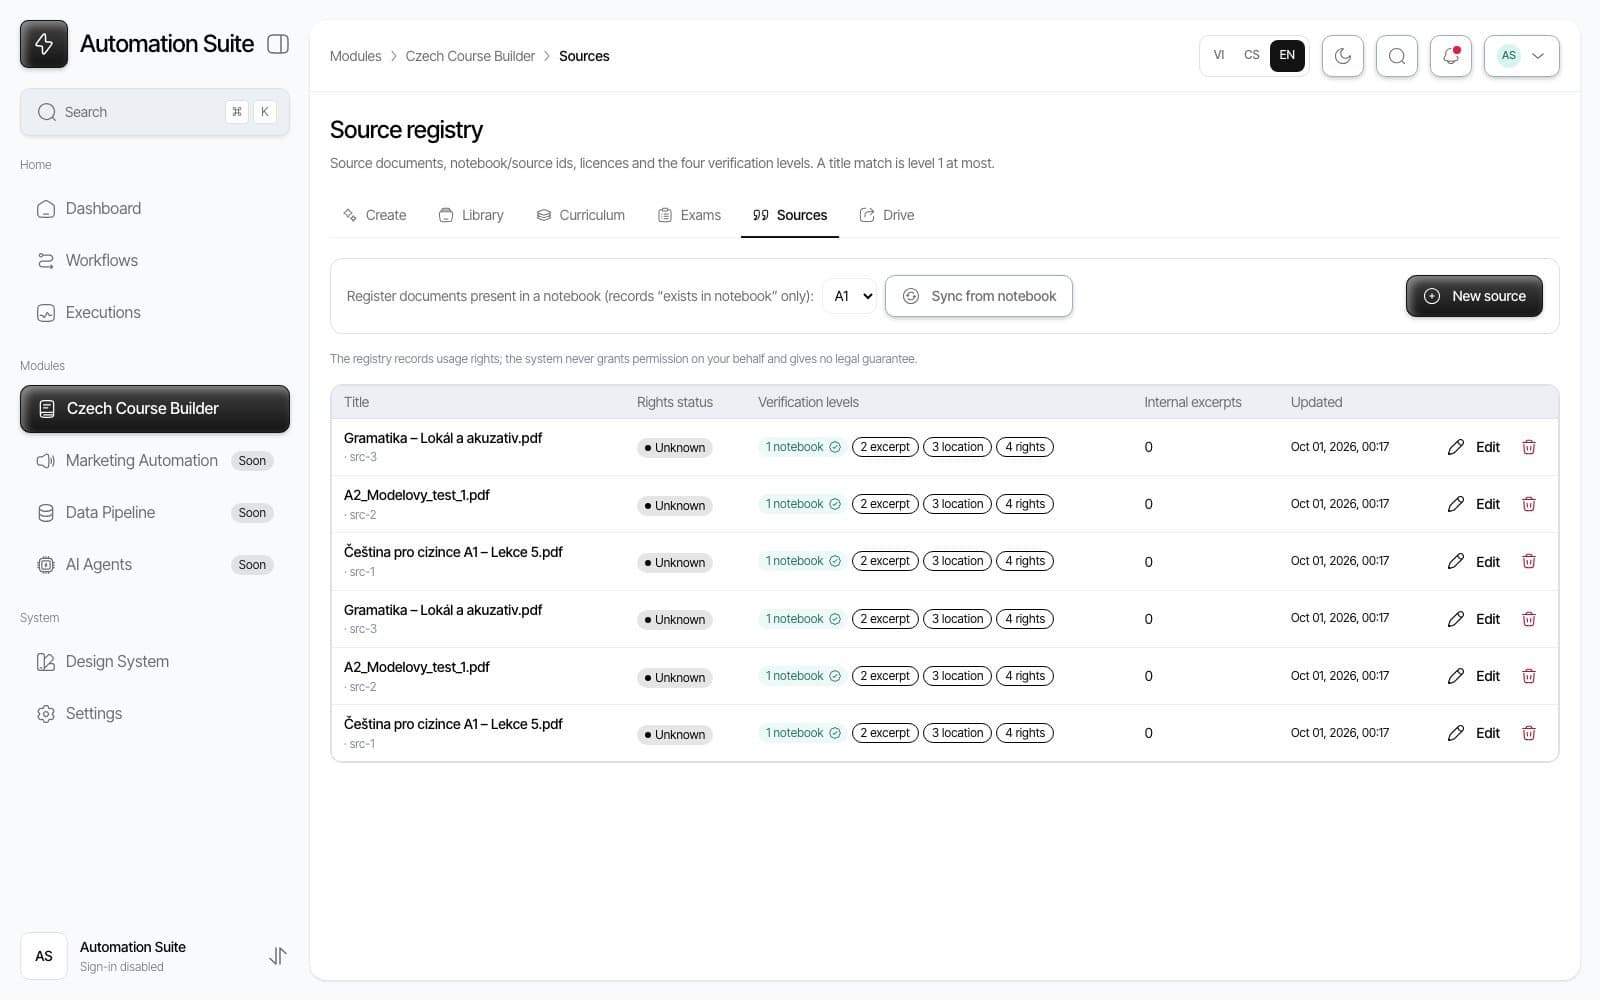Click the Verification levels column header
This screenshot has height=1000, width=1600.
pos(808,402)
